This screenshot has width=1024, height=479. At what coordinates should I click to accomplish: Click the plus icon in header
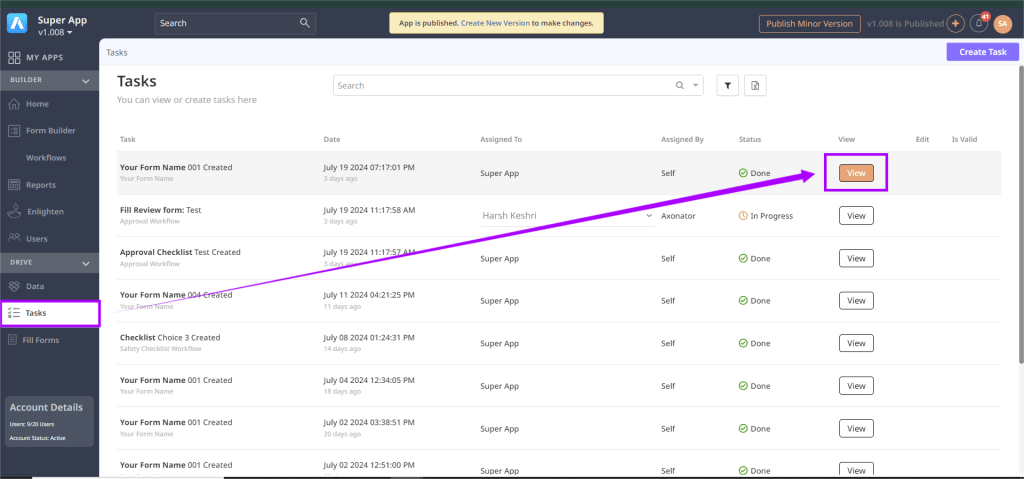(955, 23)
